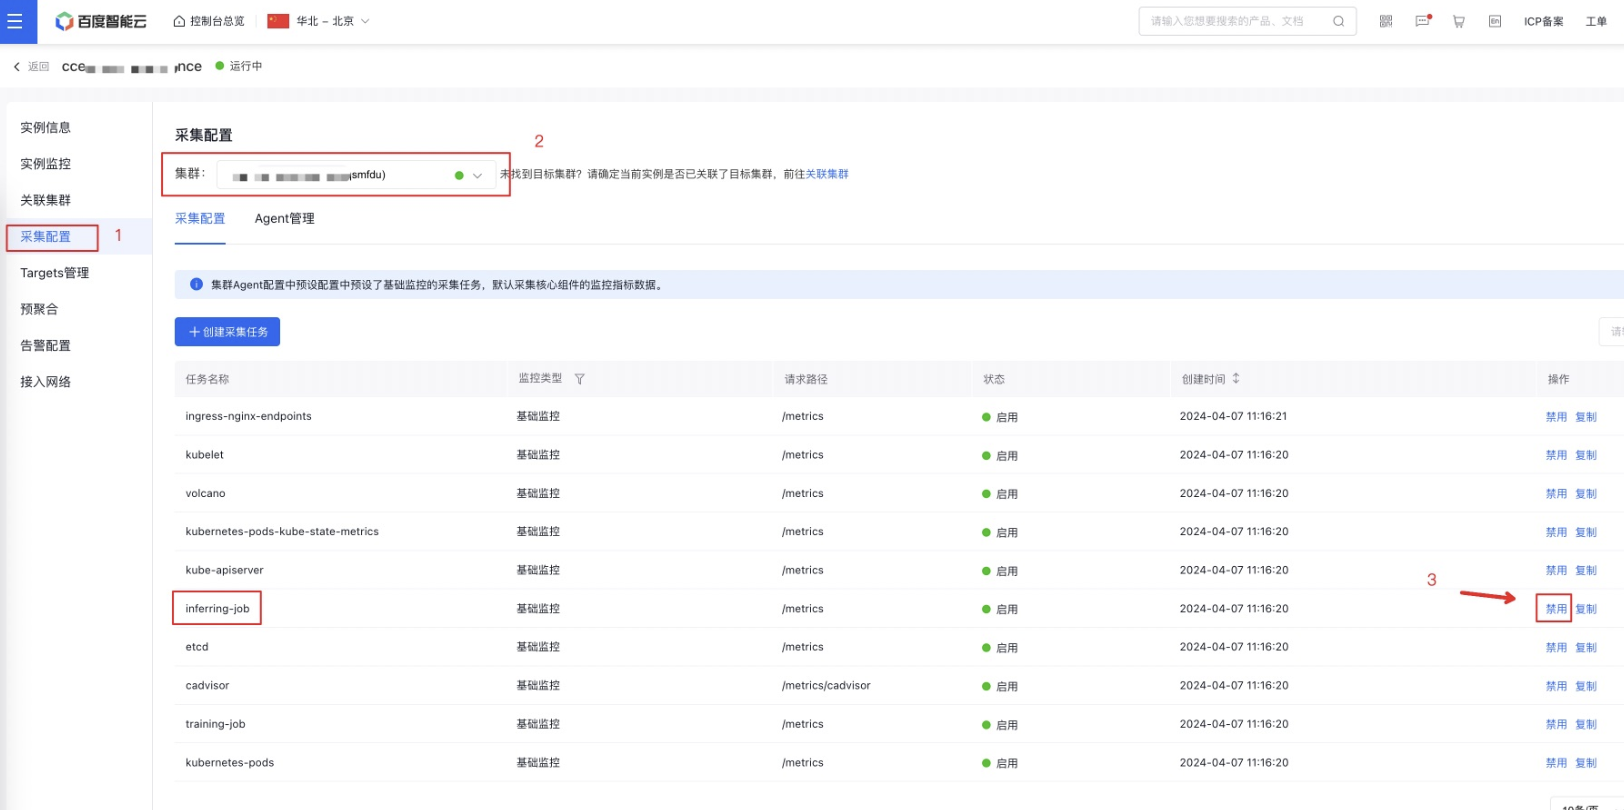Click the search magnifier icon
This screenshot has height=810, width=1624.
tap(1338, 21)
